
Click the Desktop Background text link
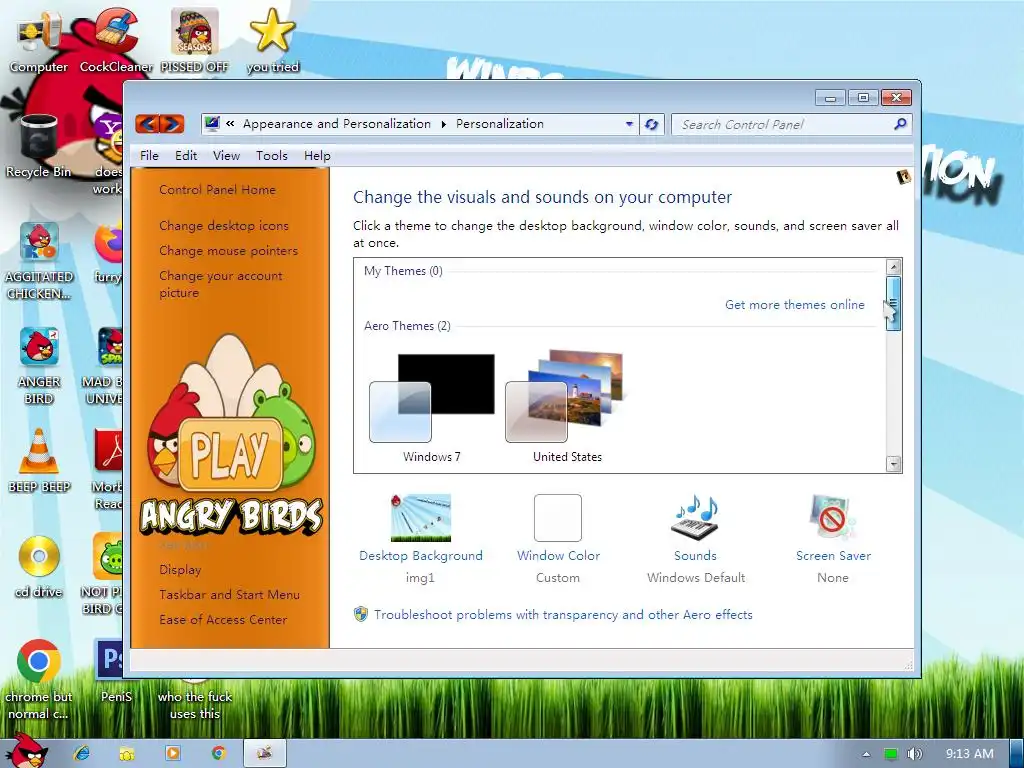421,555
